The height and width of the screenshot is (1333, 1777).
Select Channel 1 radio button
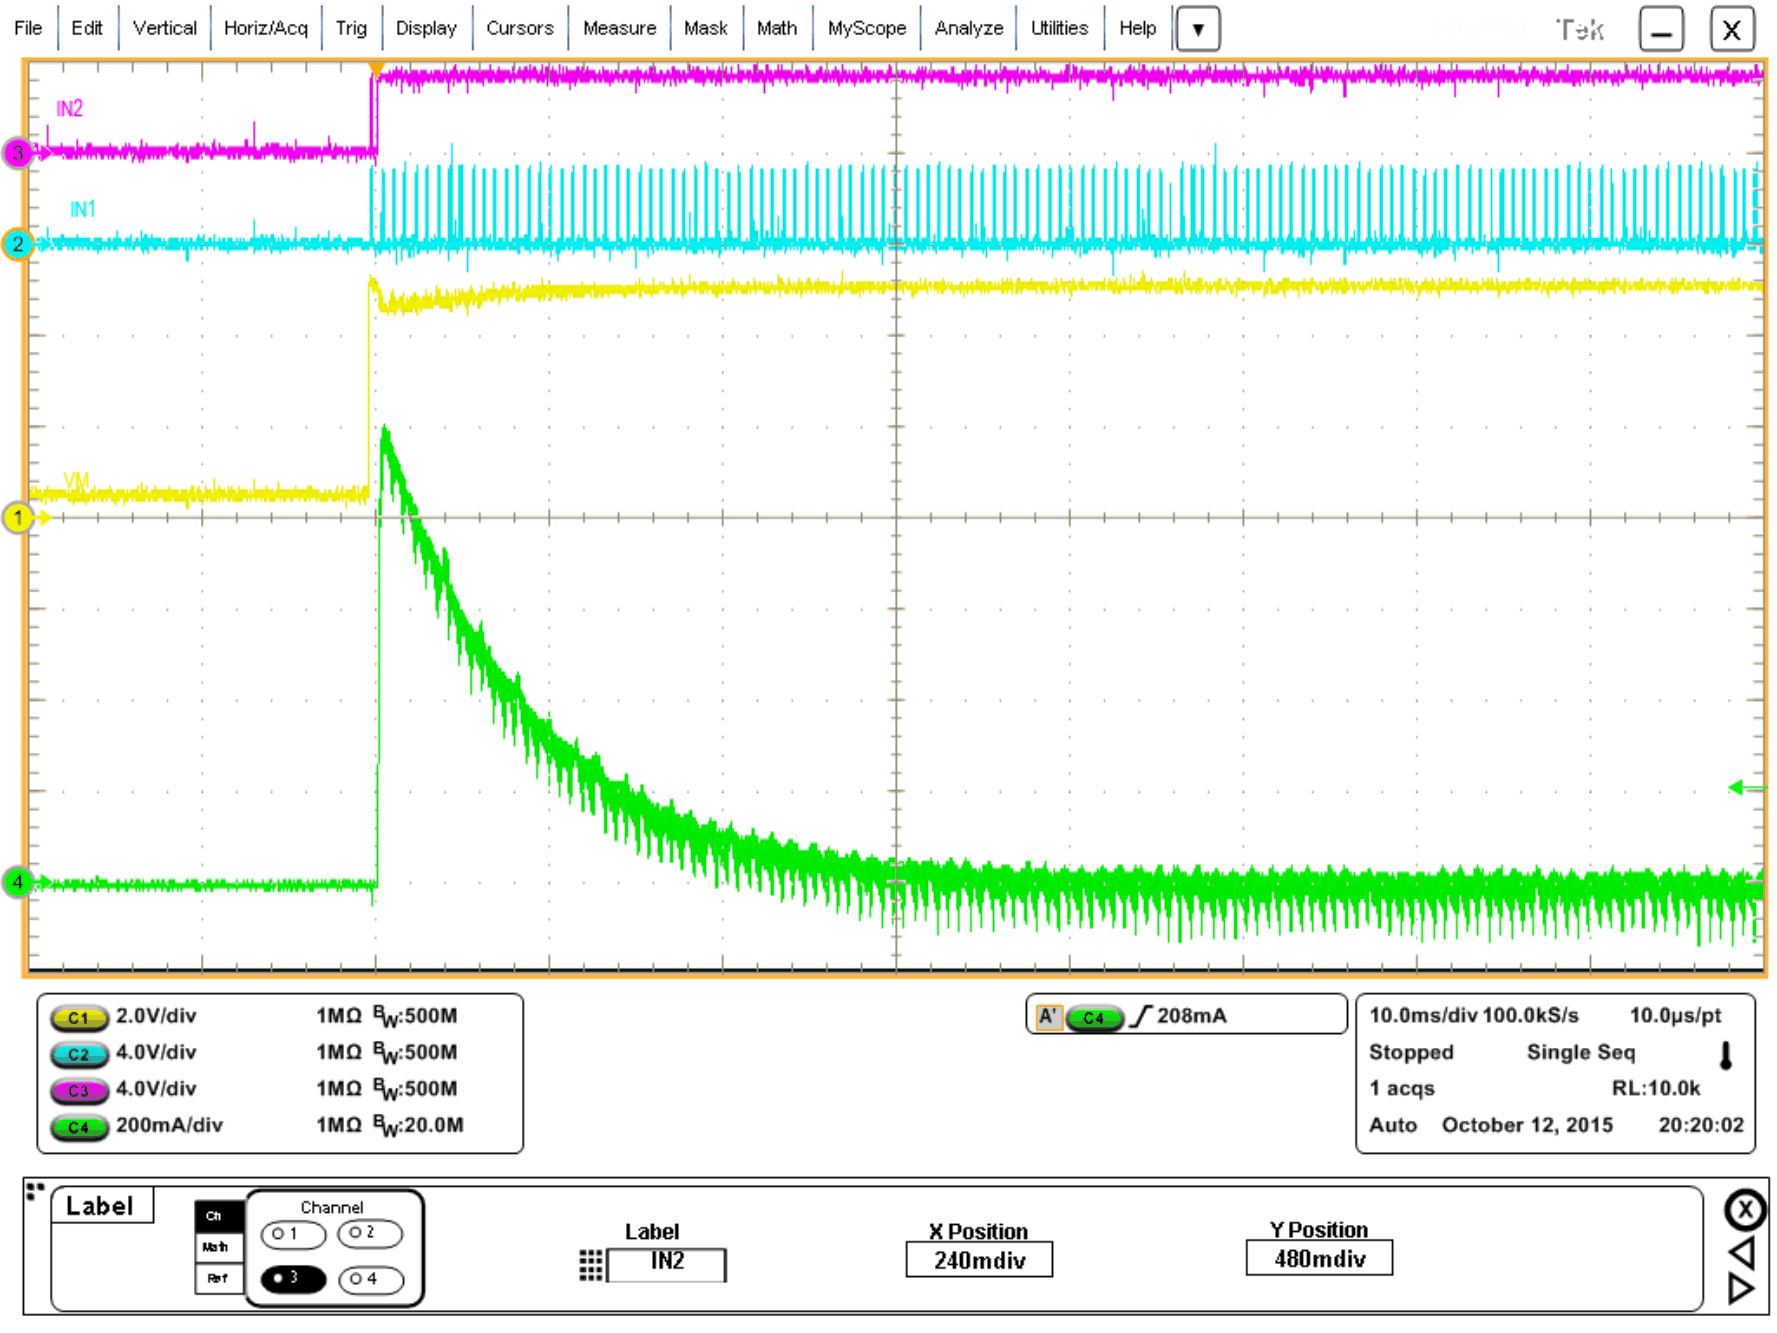point(293,1234)
